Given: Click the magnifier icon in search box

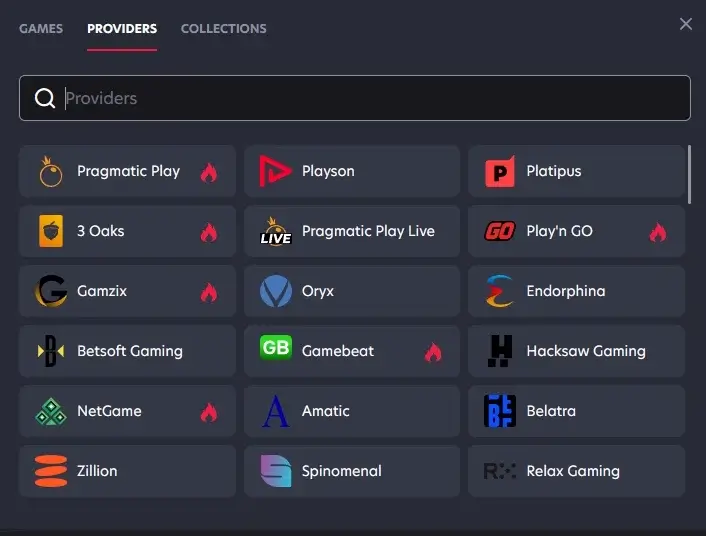Looking at the screenshot, I should (45, 98).
